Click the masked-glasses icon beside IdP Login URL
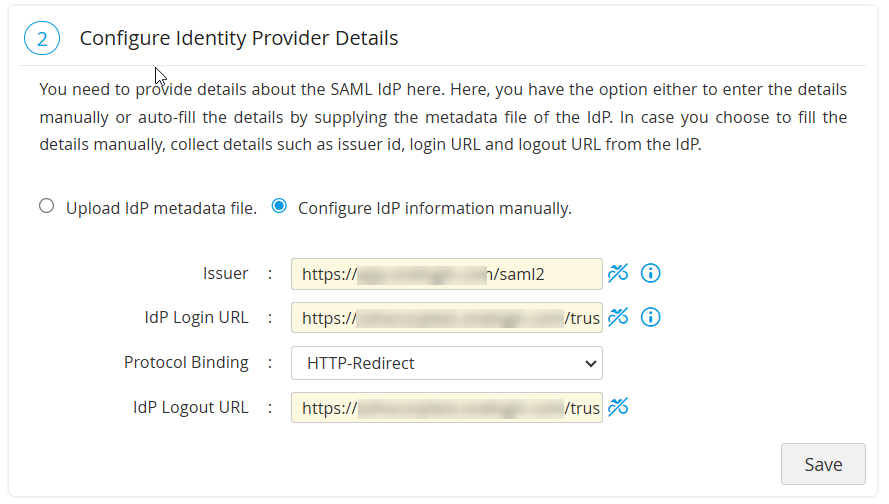 point(618,318)
